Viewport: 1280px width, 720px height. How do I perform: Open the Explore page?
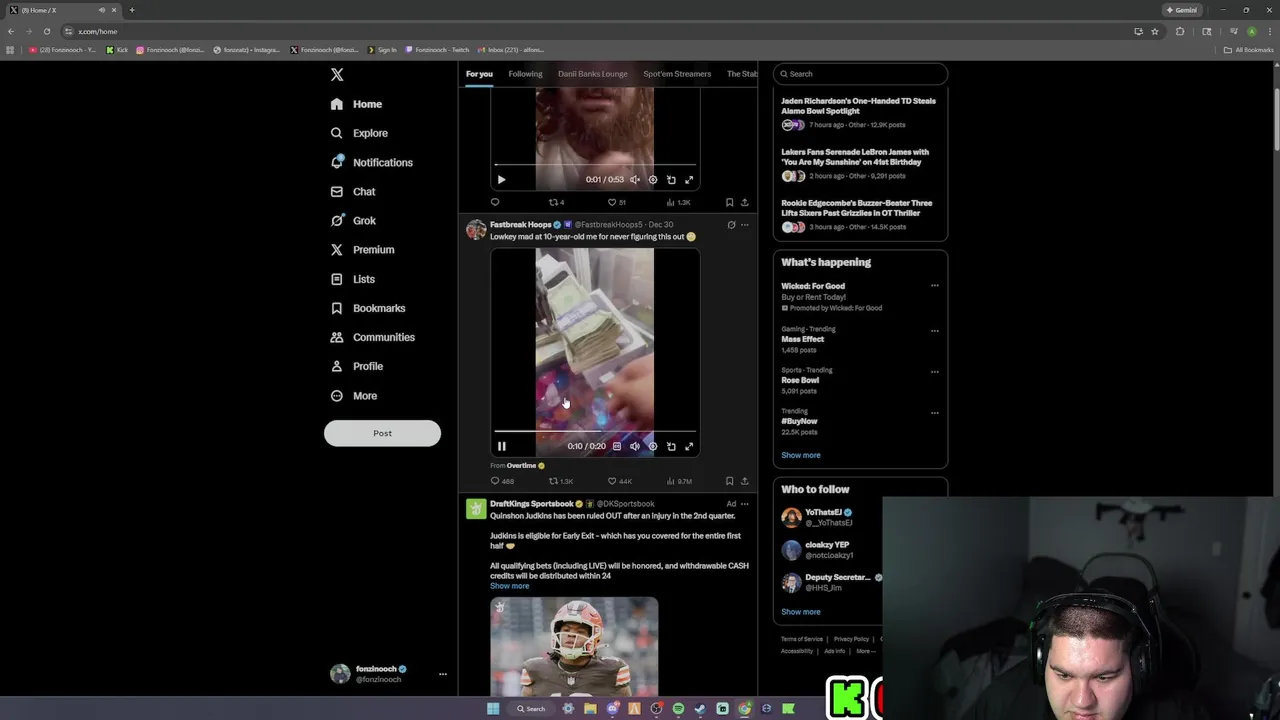click(x=359, y=133)
